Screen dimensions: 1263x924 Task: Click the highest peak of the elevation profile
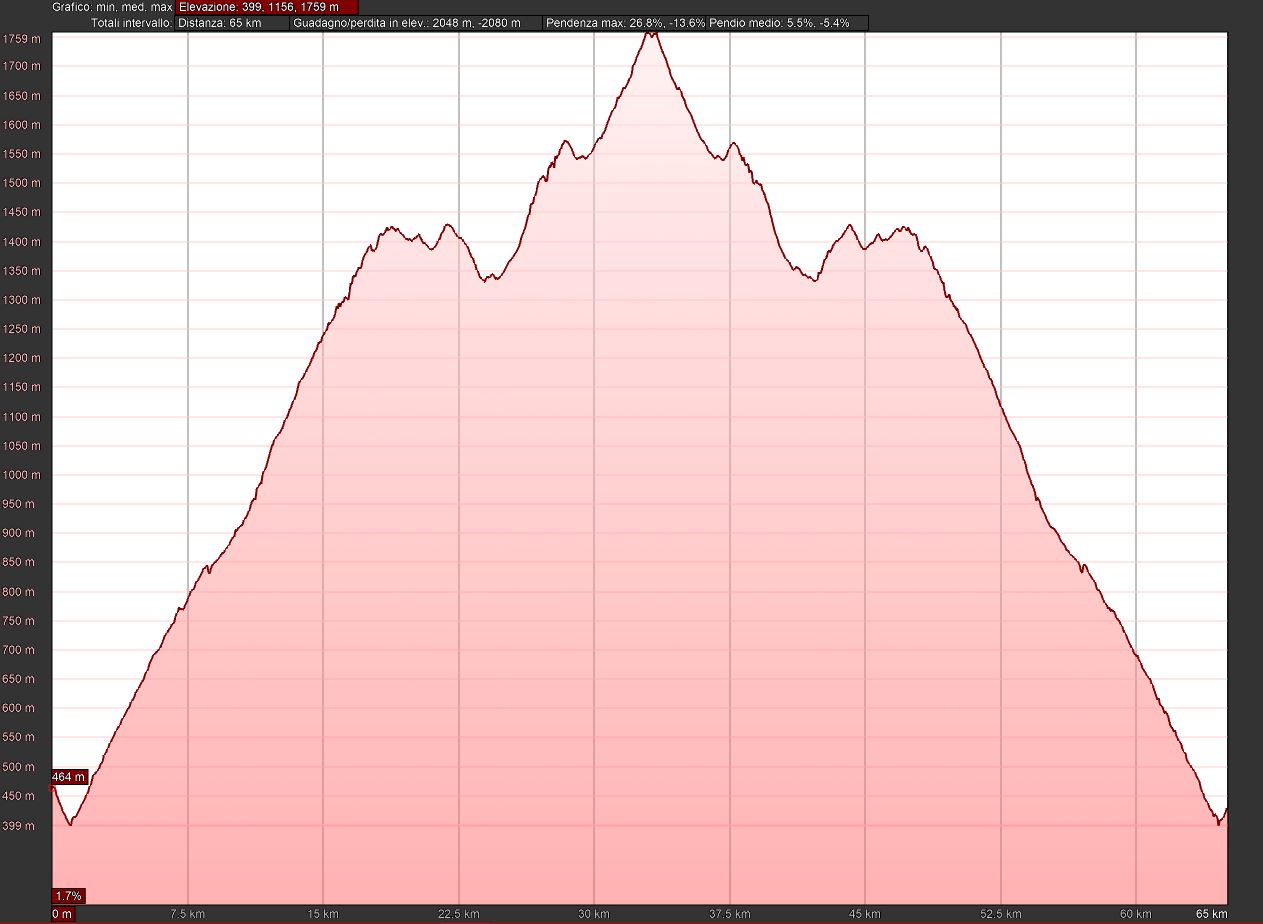651,33
